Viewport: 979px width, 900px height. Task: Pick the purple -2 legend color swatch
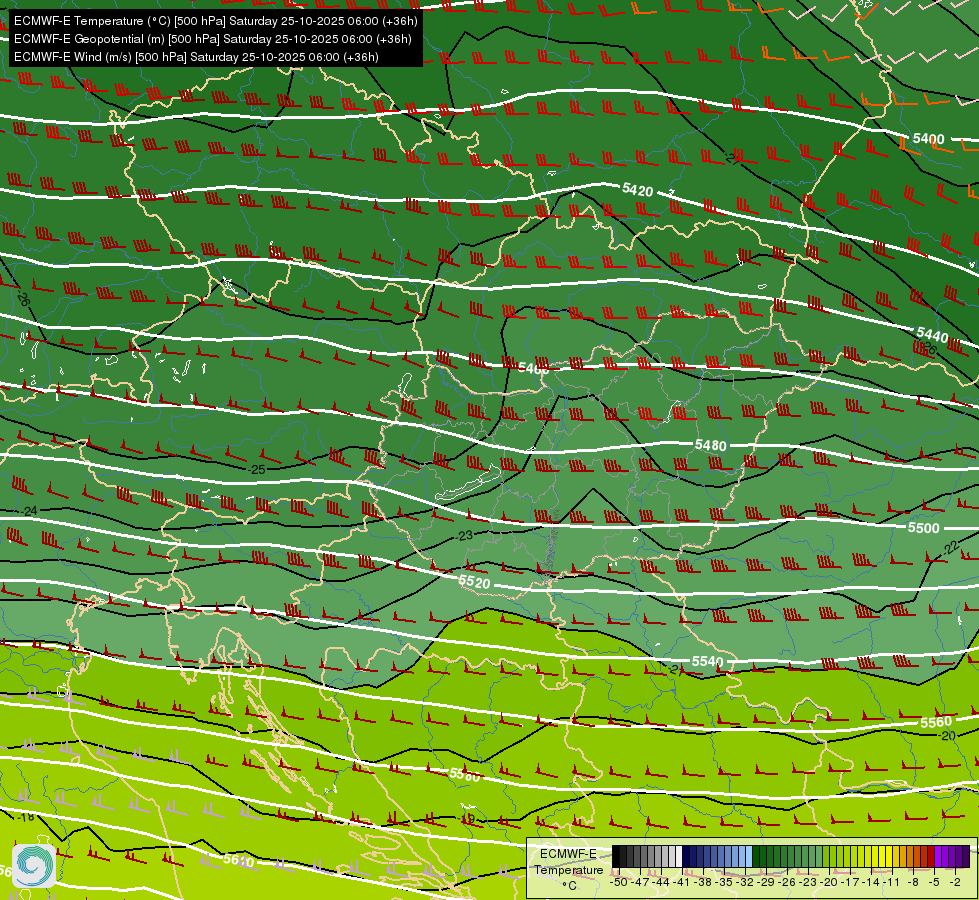pos(959,856)
